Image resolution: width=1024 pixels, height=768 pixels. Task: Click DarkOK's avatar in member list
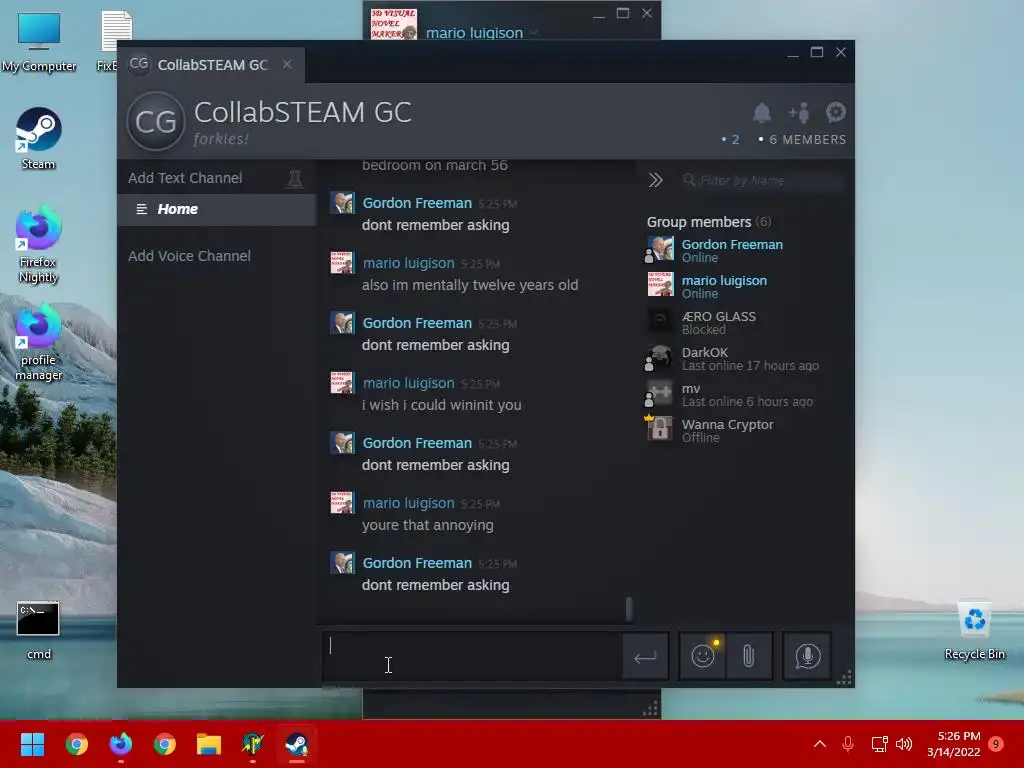coord(660,358)
